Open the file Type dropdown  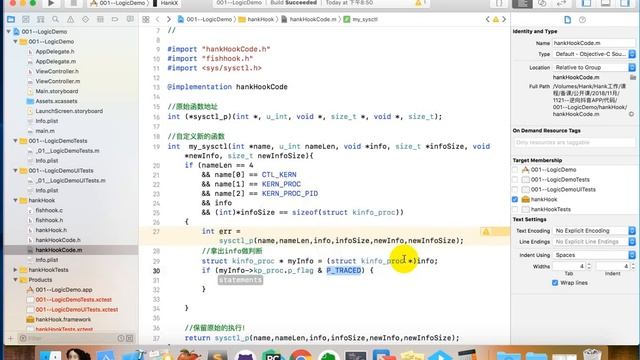point(594,54)
